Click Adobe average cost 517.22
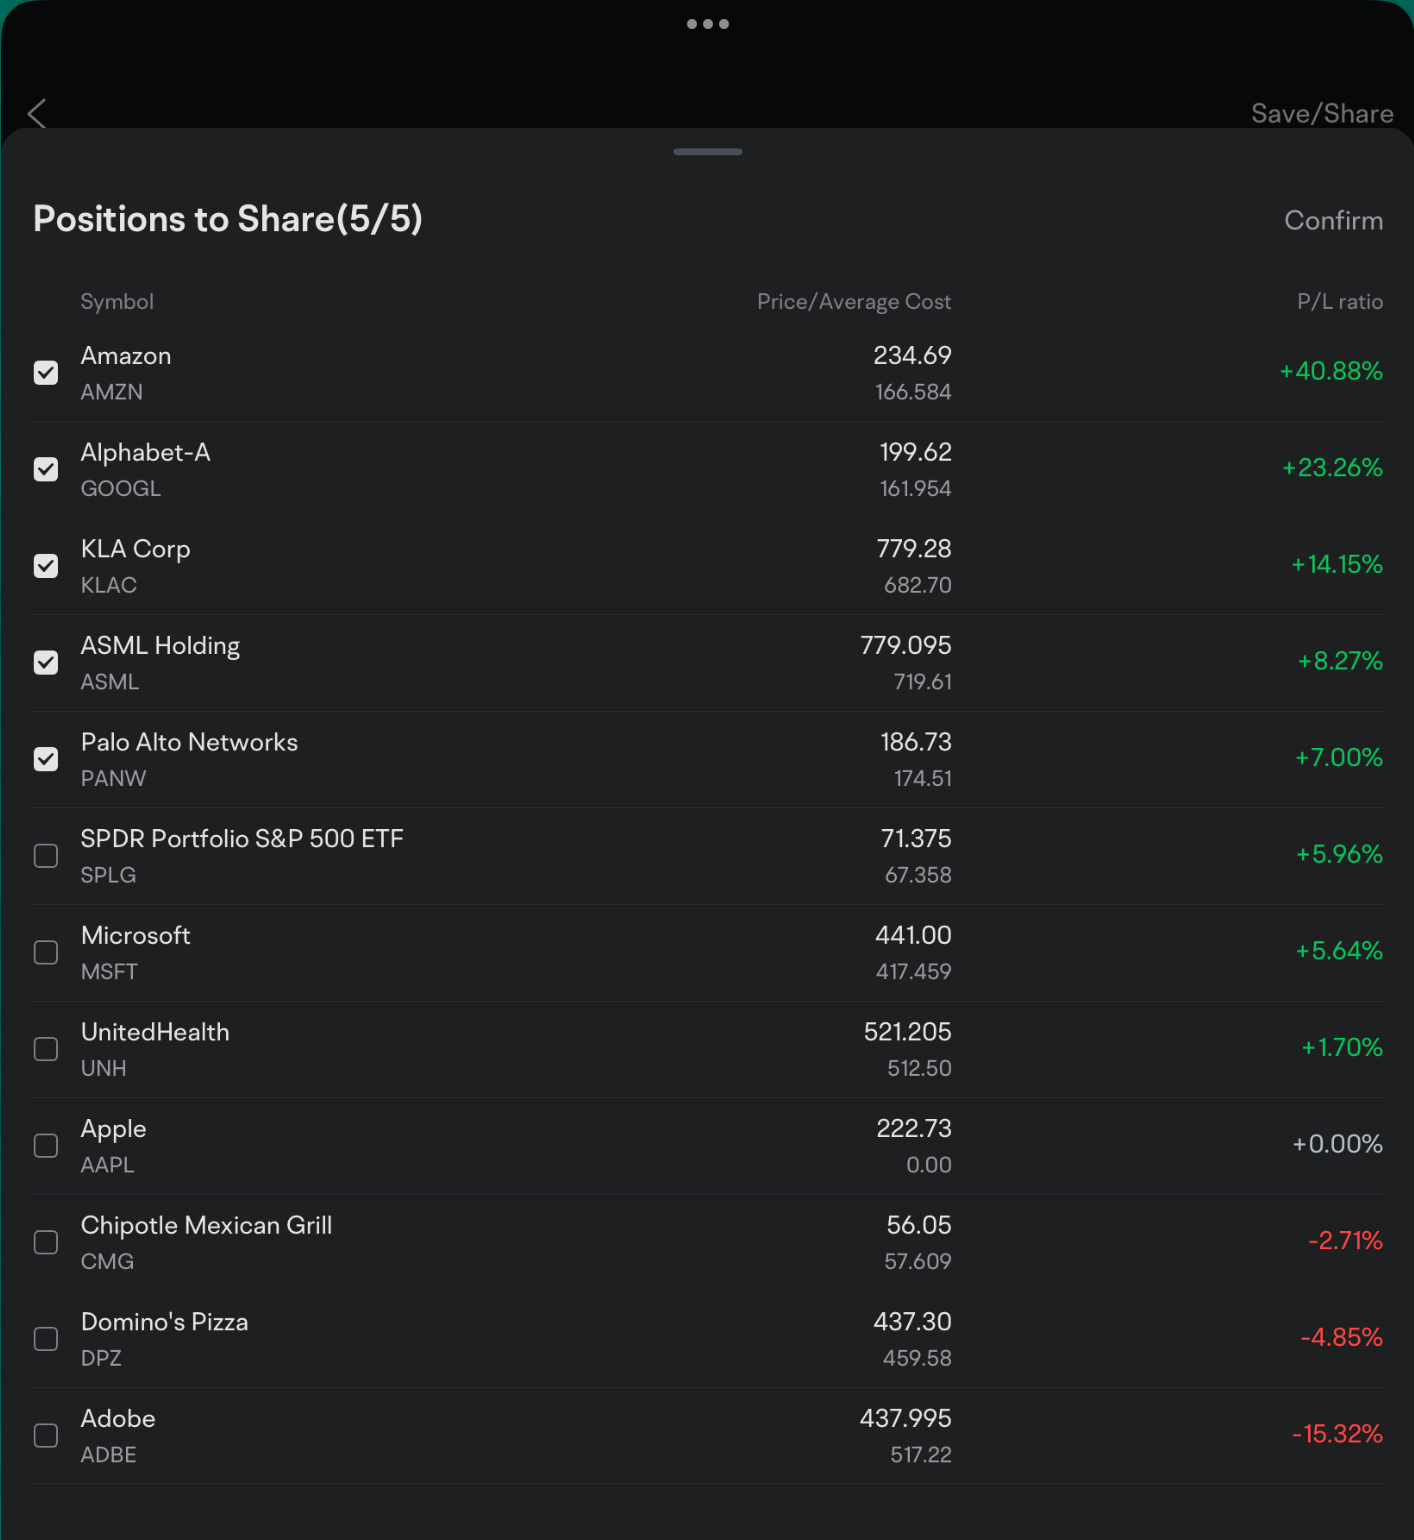Image resolution: width=1414 pixels, height=1540 pixels. click(921, 1455)
